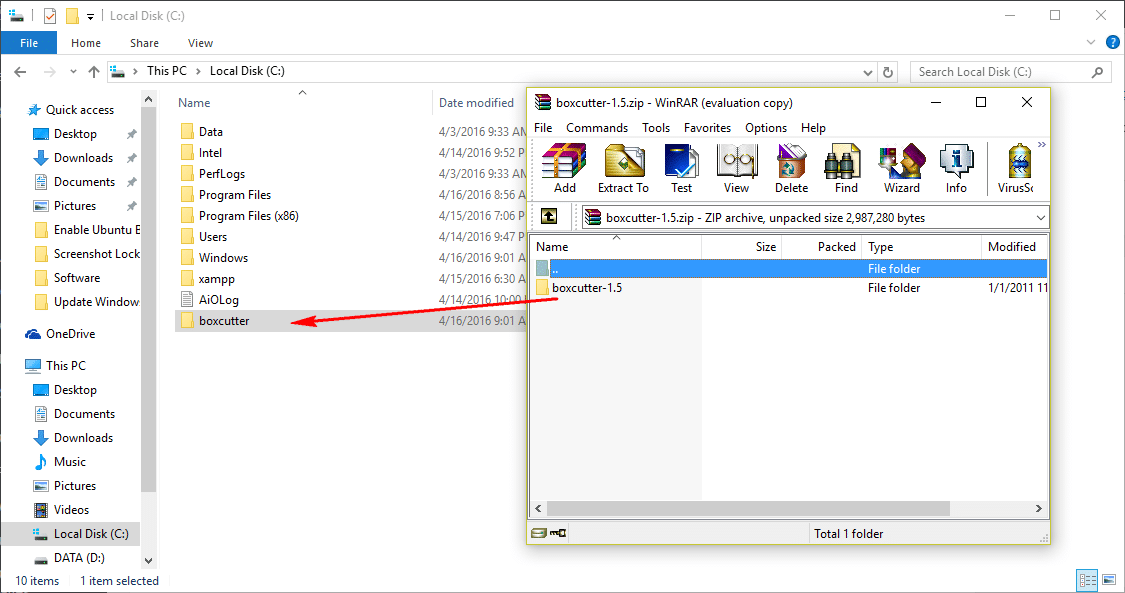This screenshot has height=593, width=1125.
Task: Click the drive icon in WinRAR status bar
Action: pos(538,533)
